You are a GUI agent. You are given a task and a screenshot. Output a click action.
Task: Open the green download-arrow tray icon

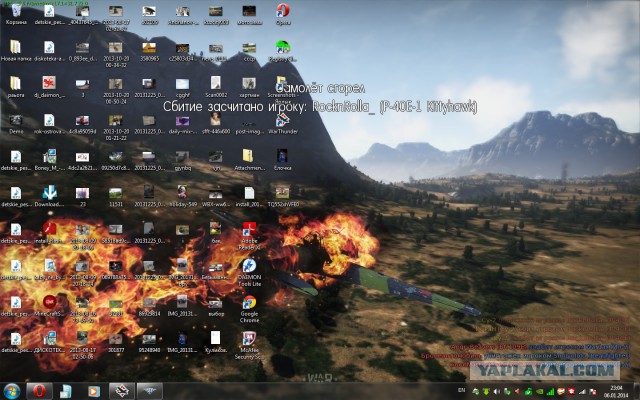coord(486,391)
